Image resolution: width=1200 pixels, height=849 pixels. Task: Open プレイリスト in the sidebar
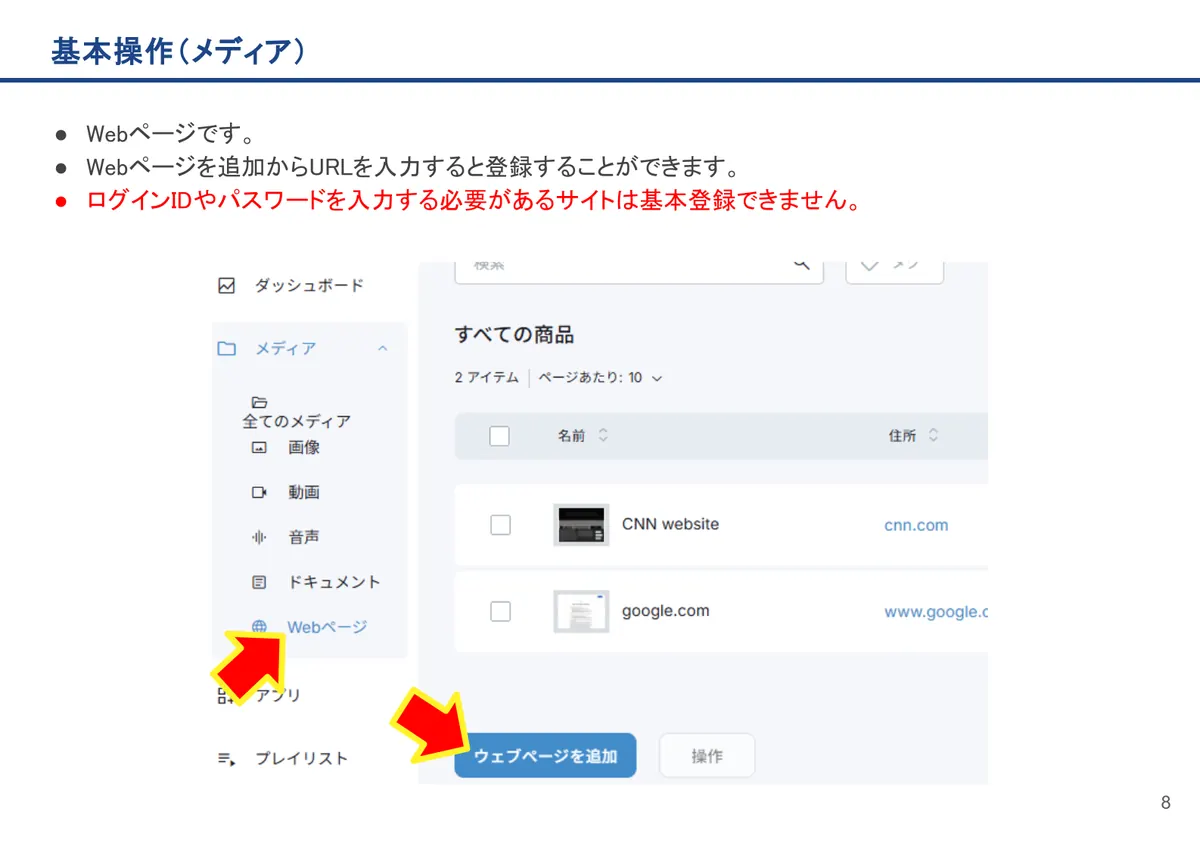301,759
